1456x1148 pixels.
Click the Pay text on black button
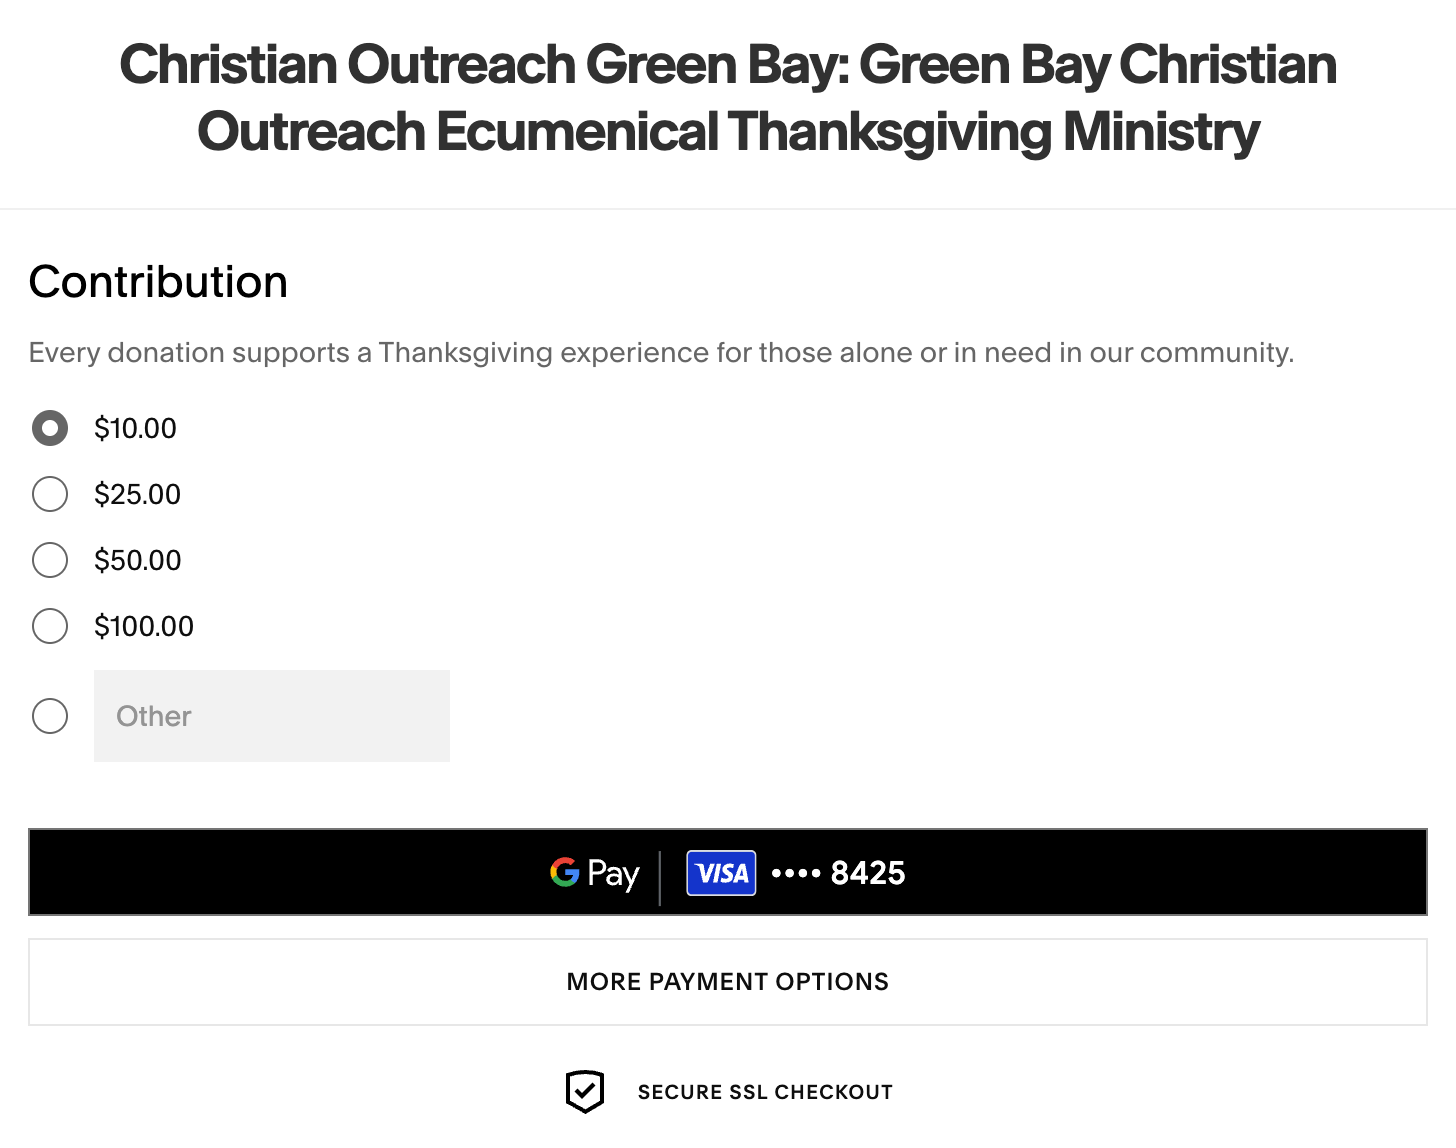pos(613,874)
